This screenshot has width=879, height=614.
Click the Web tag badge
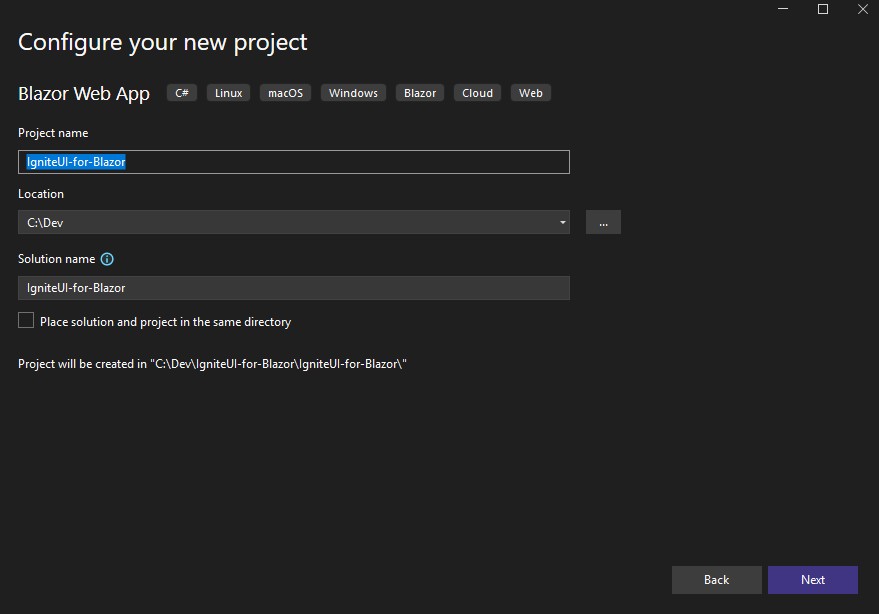pyautogui.click(x=531, y=93)
